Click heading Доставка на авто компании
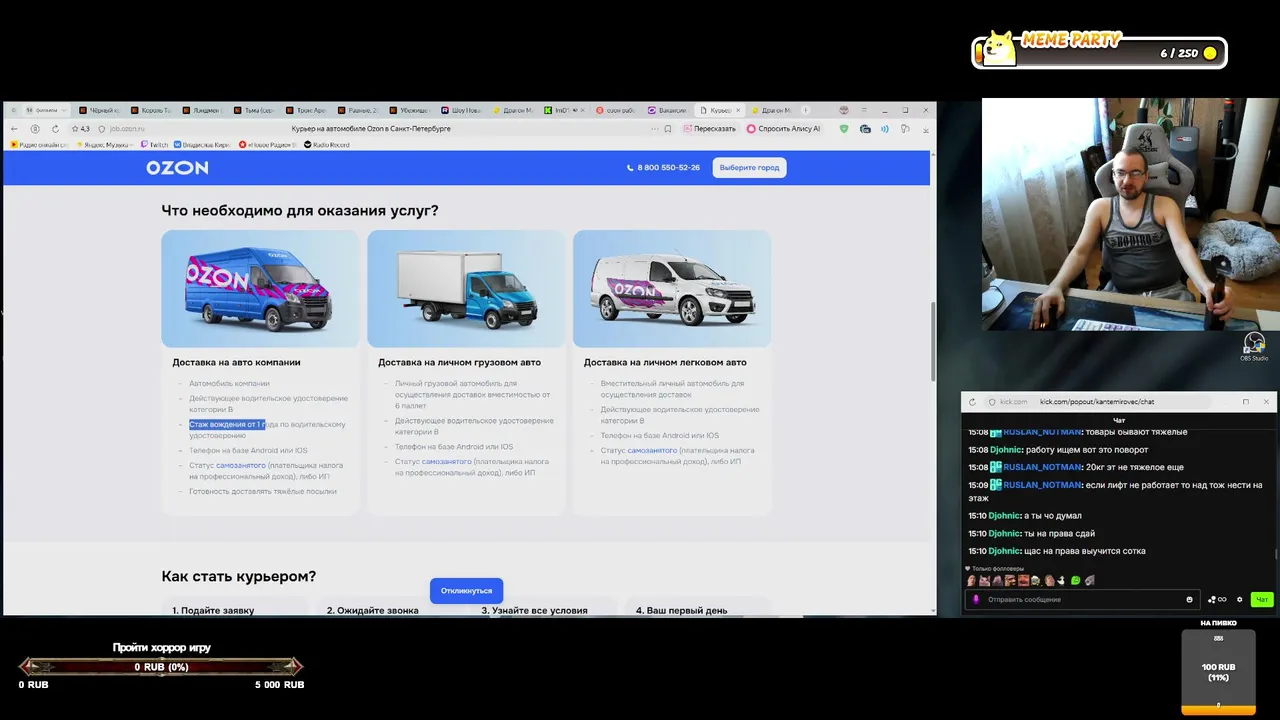Screen dimensions: 1280x720 pos(236,362)
